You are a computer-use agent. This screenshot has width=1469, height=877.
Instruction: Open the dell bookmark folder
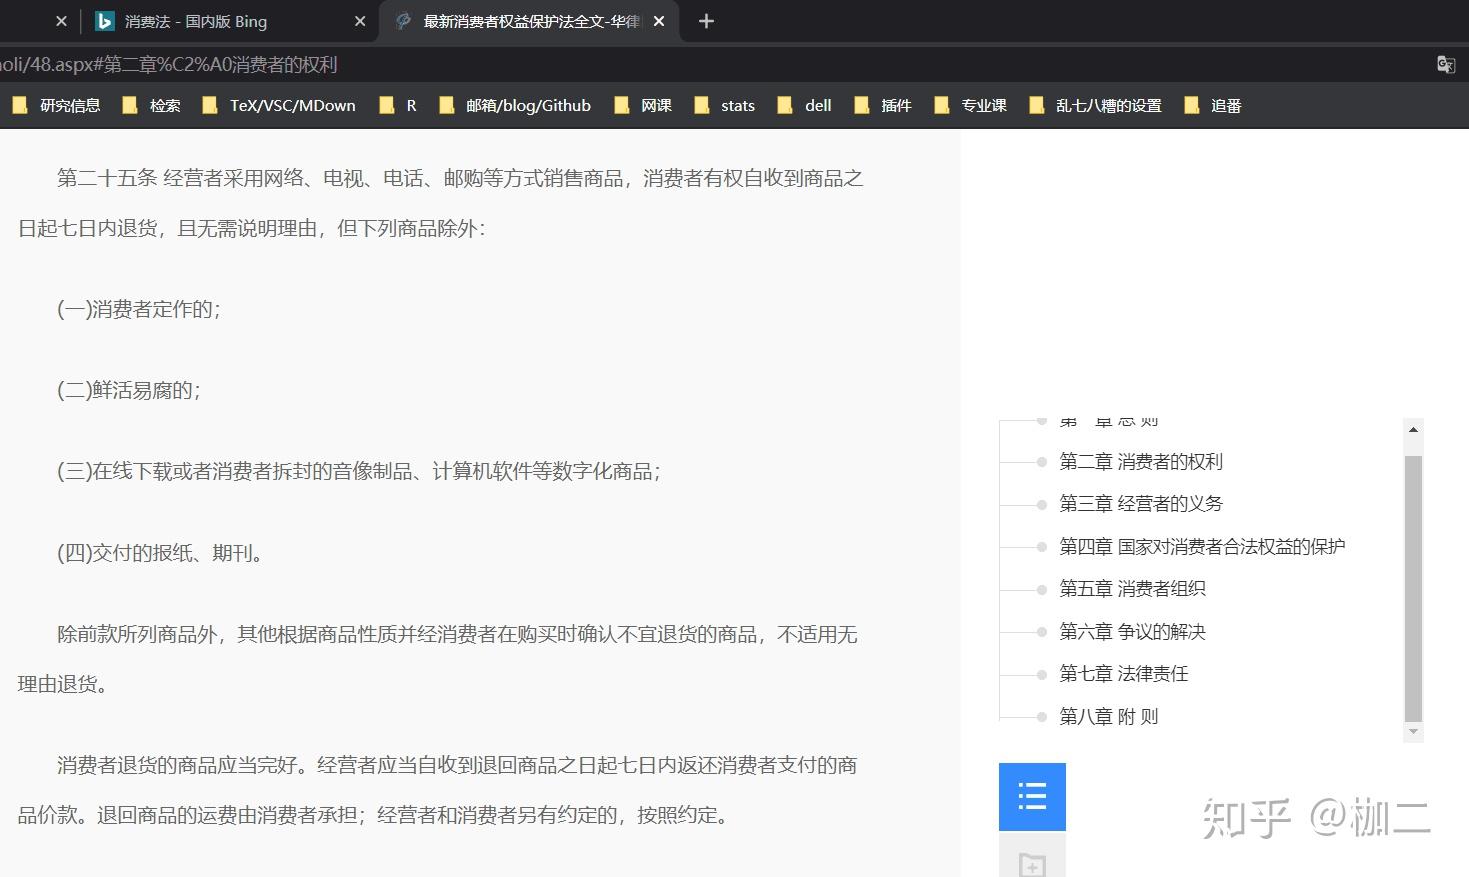[804, 105]
